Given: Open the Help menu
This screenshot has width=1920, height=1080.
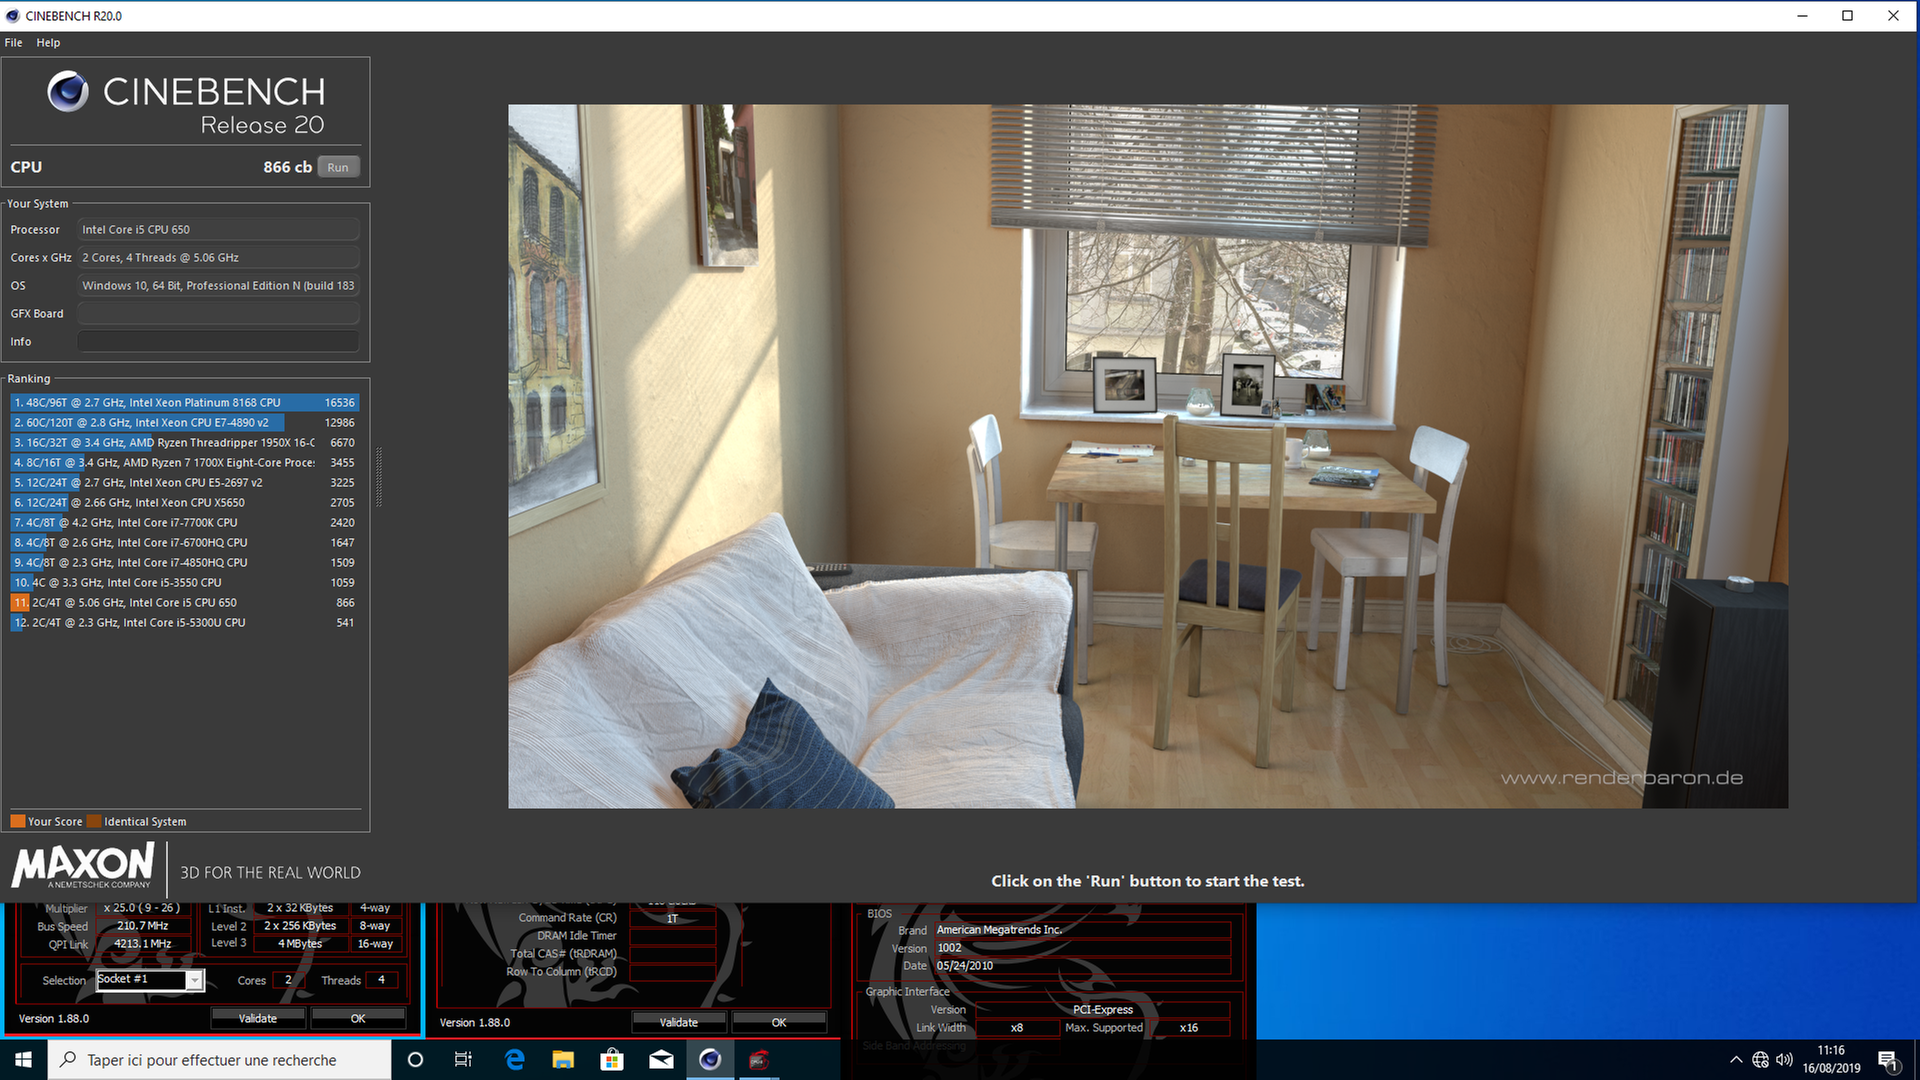Looking at the screenshot, I should (48, 43).
